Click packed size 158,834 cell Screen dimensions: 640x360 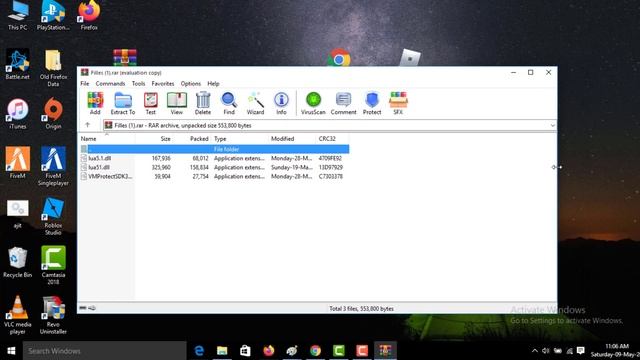pos(199,167)
